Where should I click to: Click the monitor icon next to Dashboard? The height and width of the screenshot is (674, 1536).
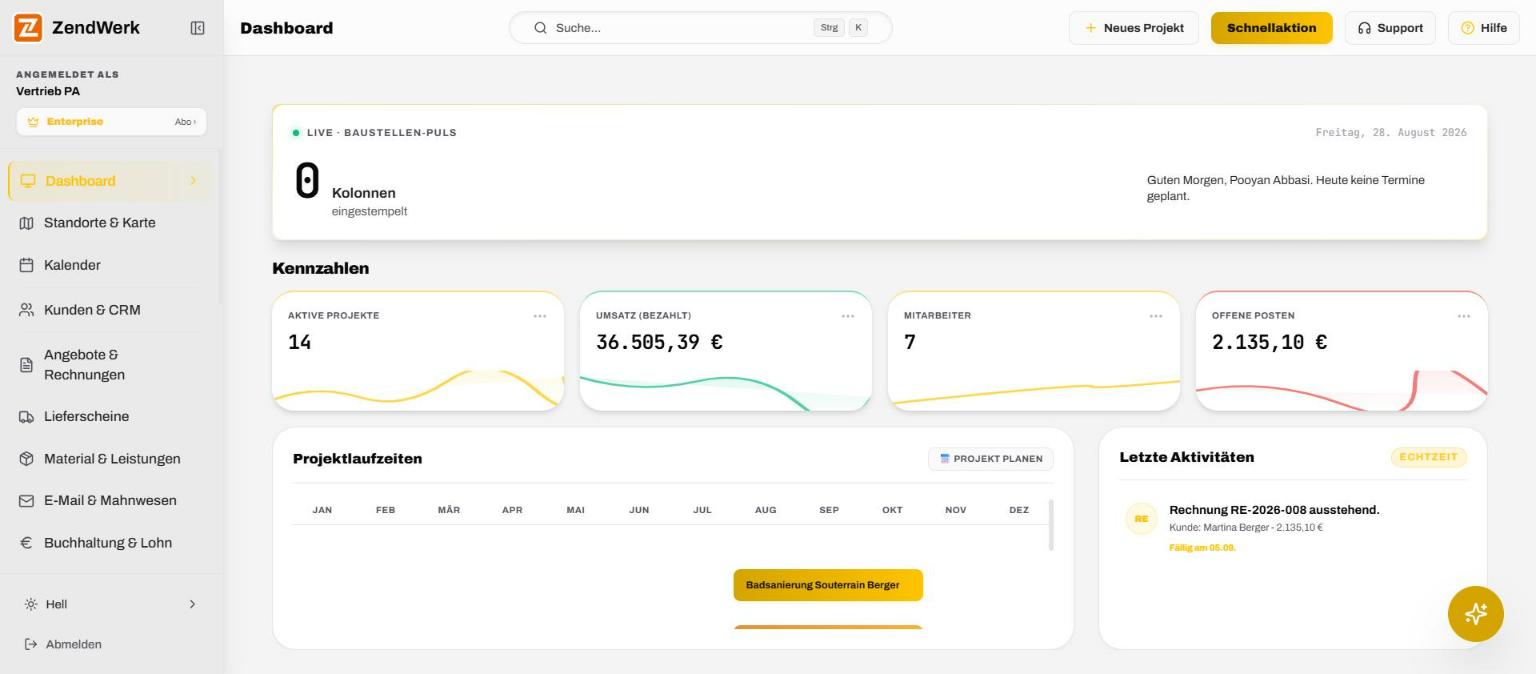pos(28,181)
